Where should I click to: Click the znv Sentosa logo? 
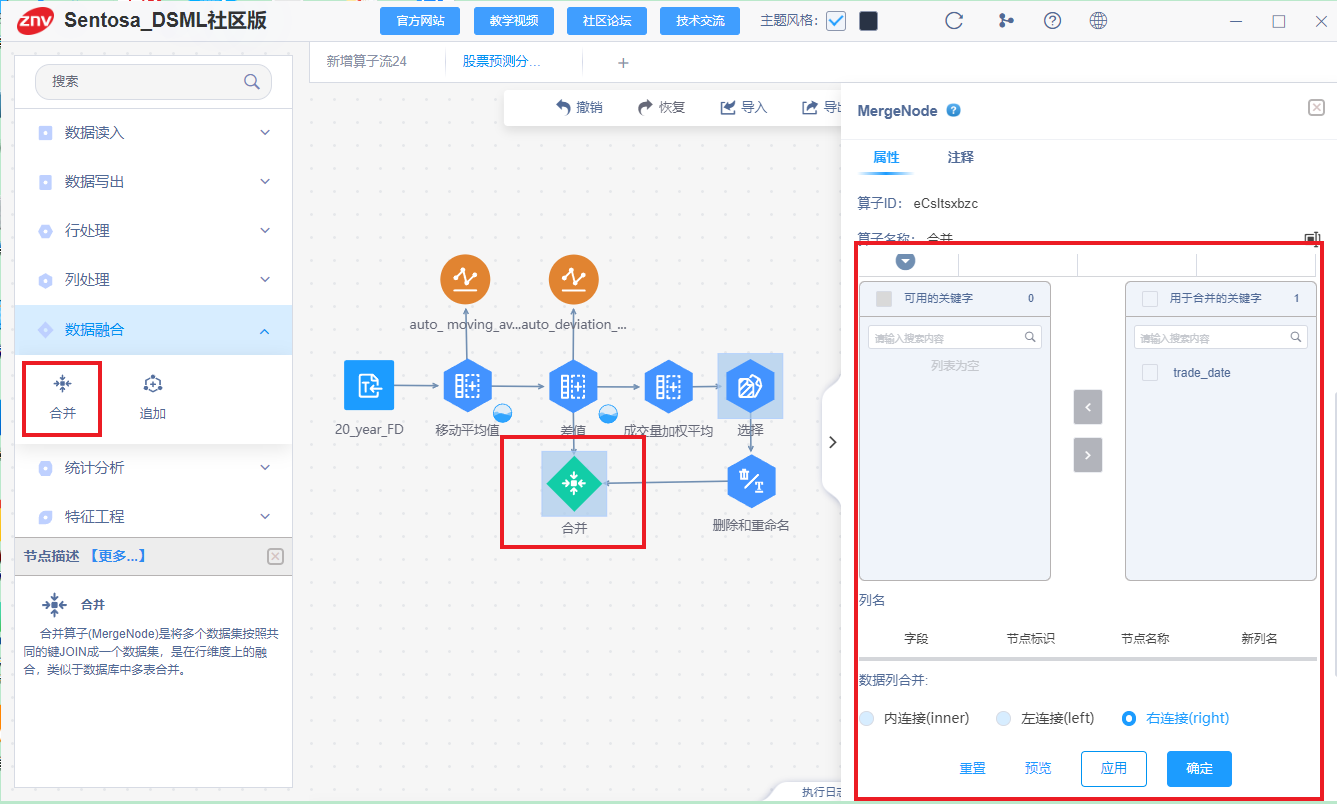click(35, 21)
